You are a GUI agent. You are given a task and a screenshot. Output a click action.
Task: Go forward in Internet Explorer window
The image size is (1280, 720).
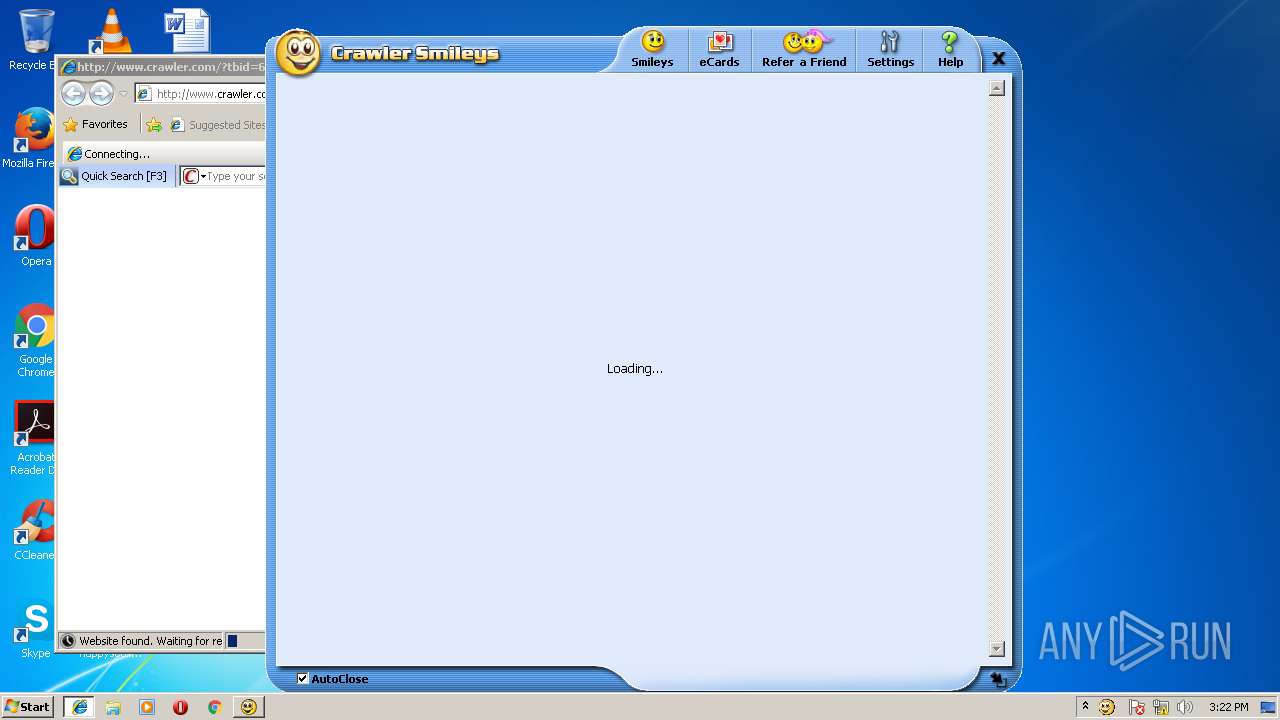[101, 94]
